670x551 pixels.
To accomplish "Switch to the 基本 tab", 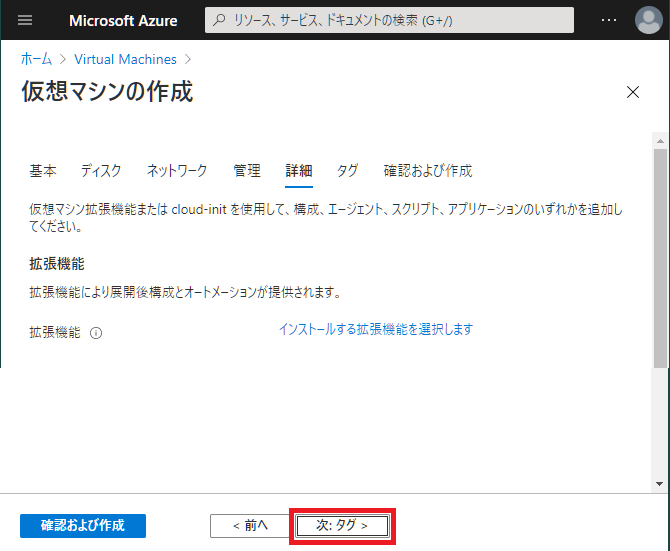I will click(43, 171).
